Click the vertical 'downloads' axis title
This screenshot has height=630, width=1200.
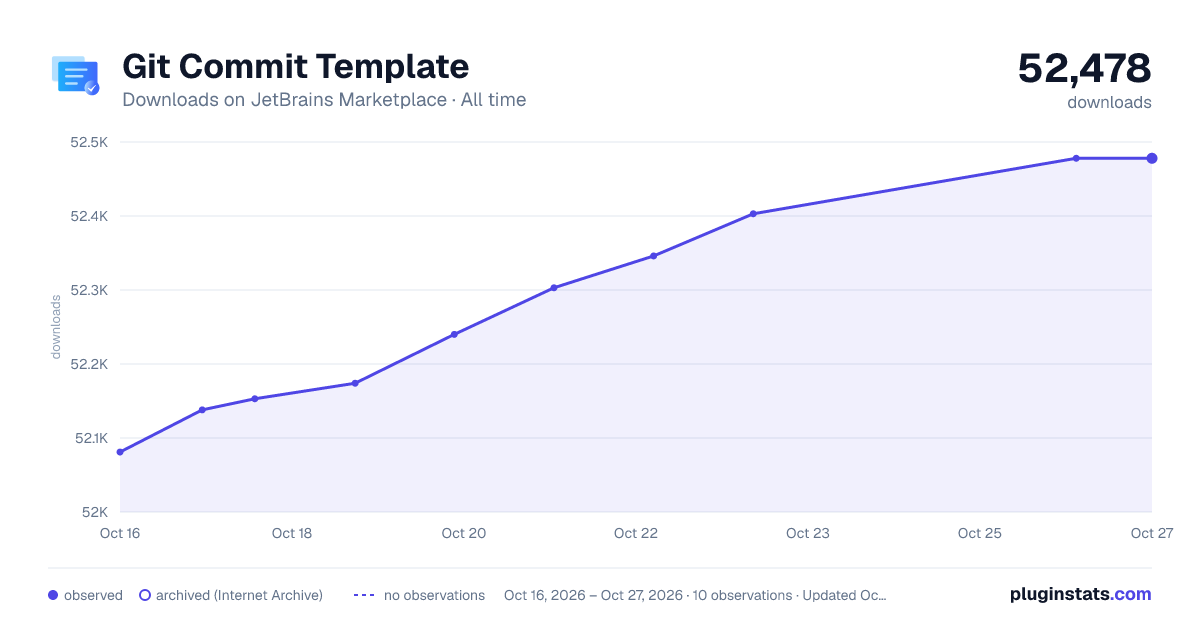click(x=56, y=327)
